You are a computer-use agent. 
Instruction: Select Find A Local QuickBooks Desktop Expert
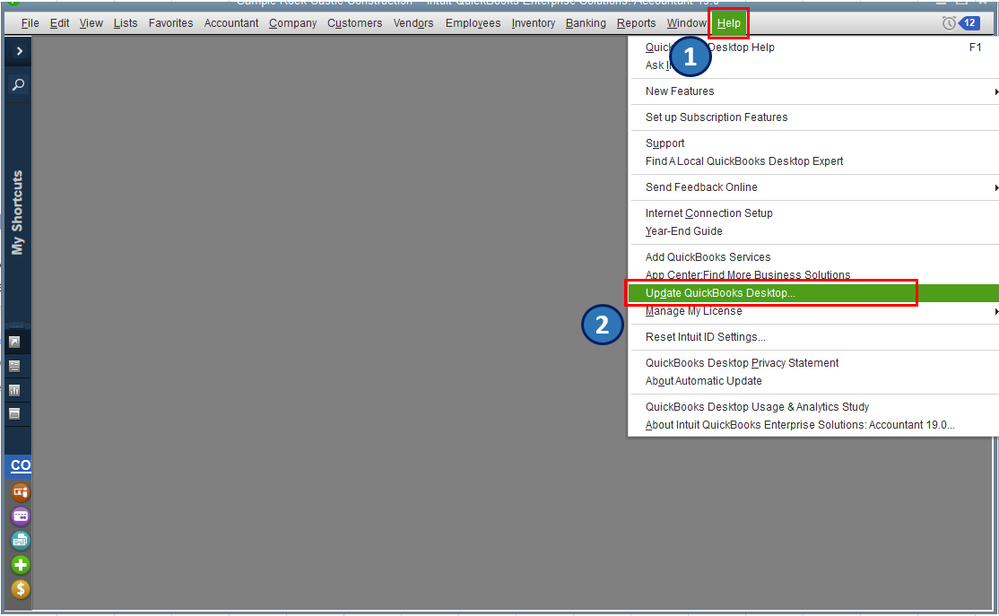click(x=814, y=161)
